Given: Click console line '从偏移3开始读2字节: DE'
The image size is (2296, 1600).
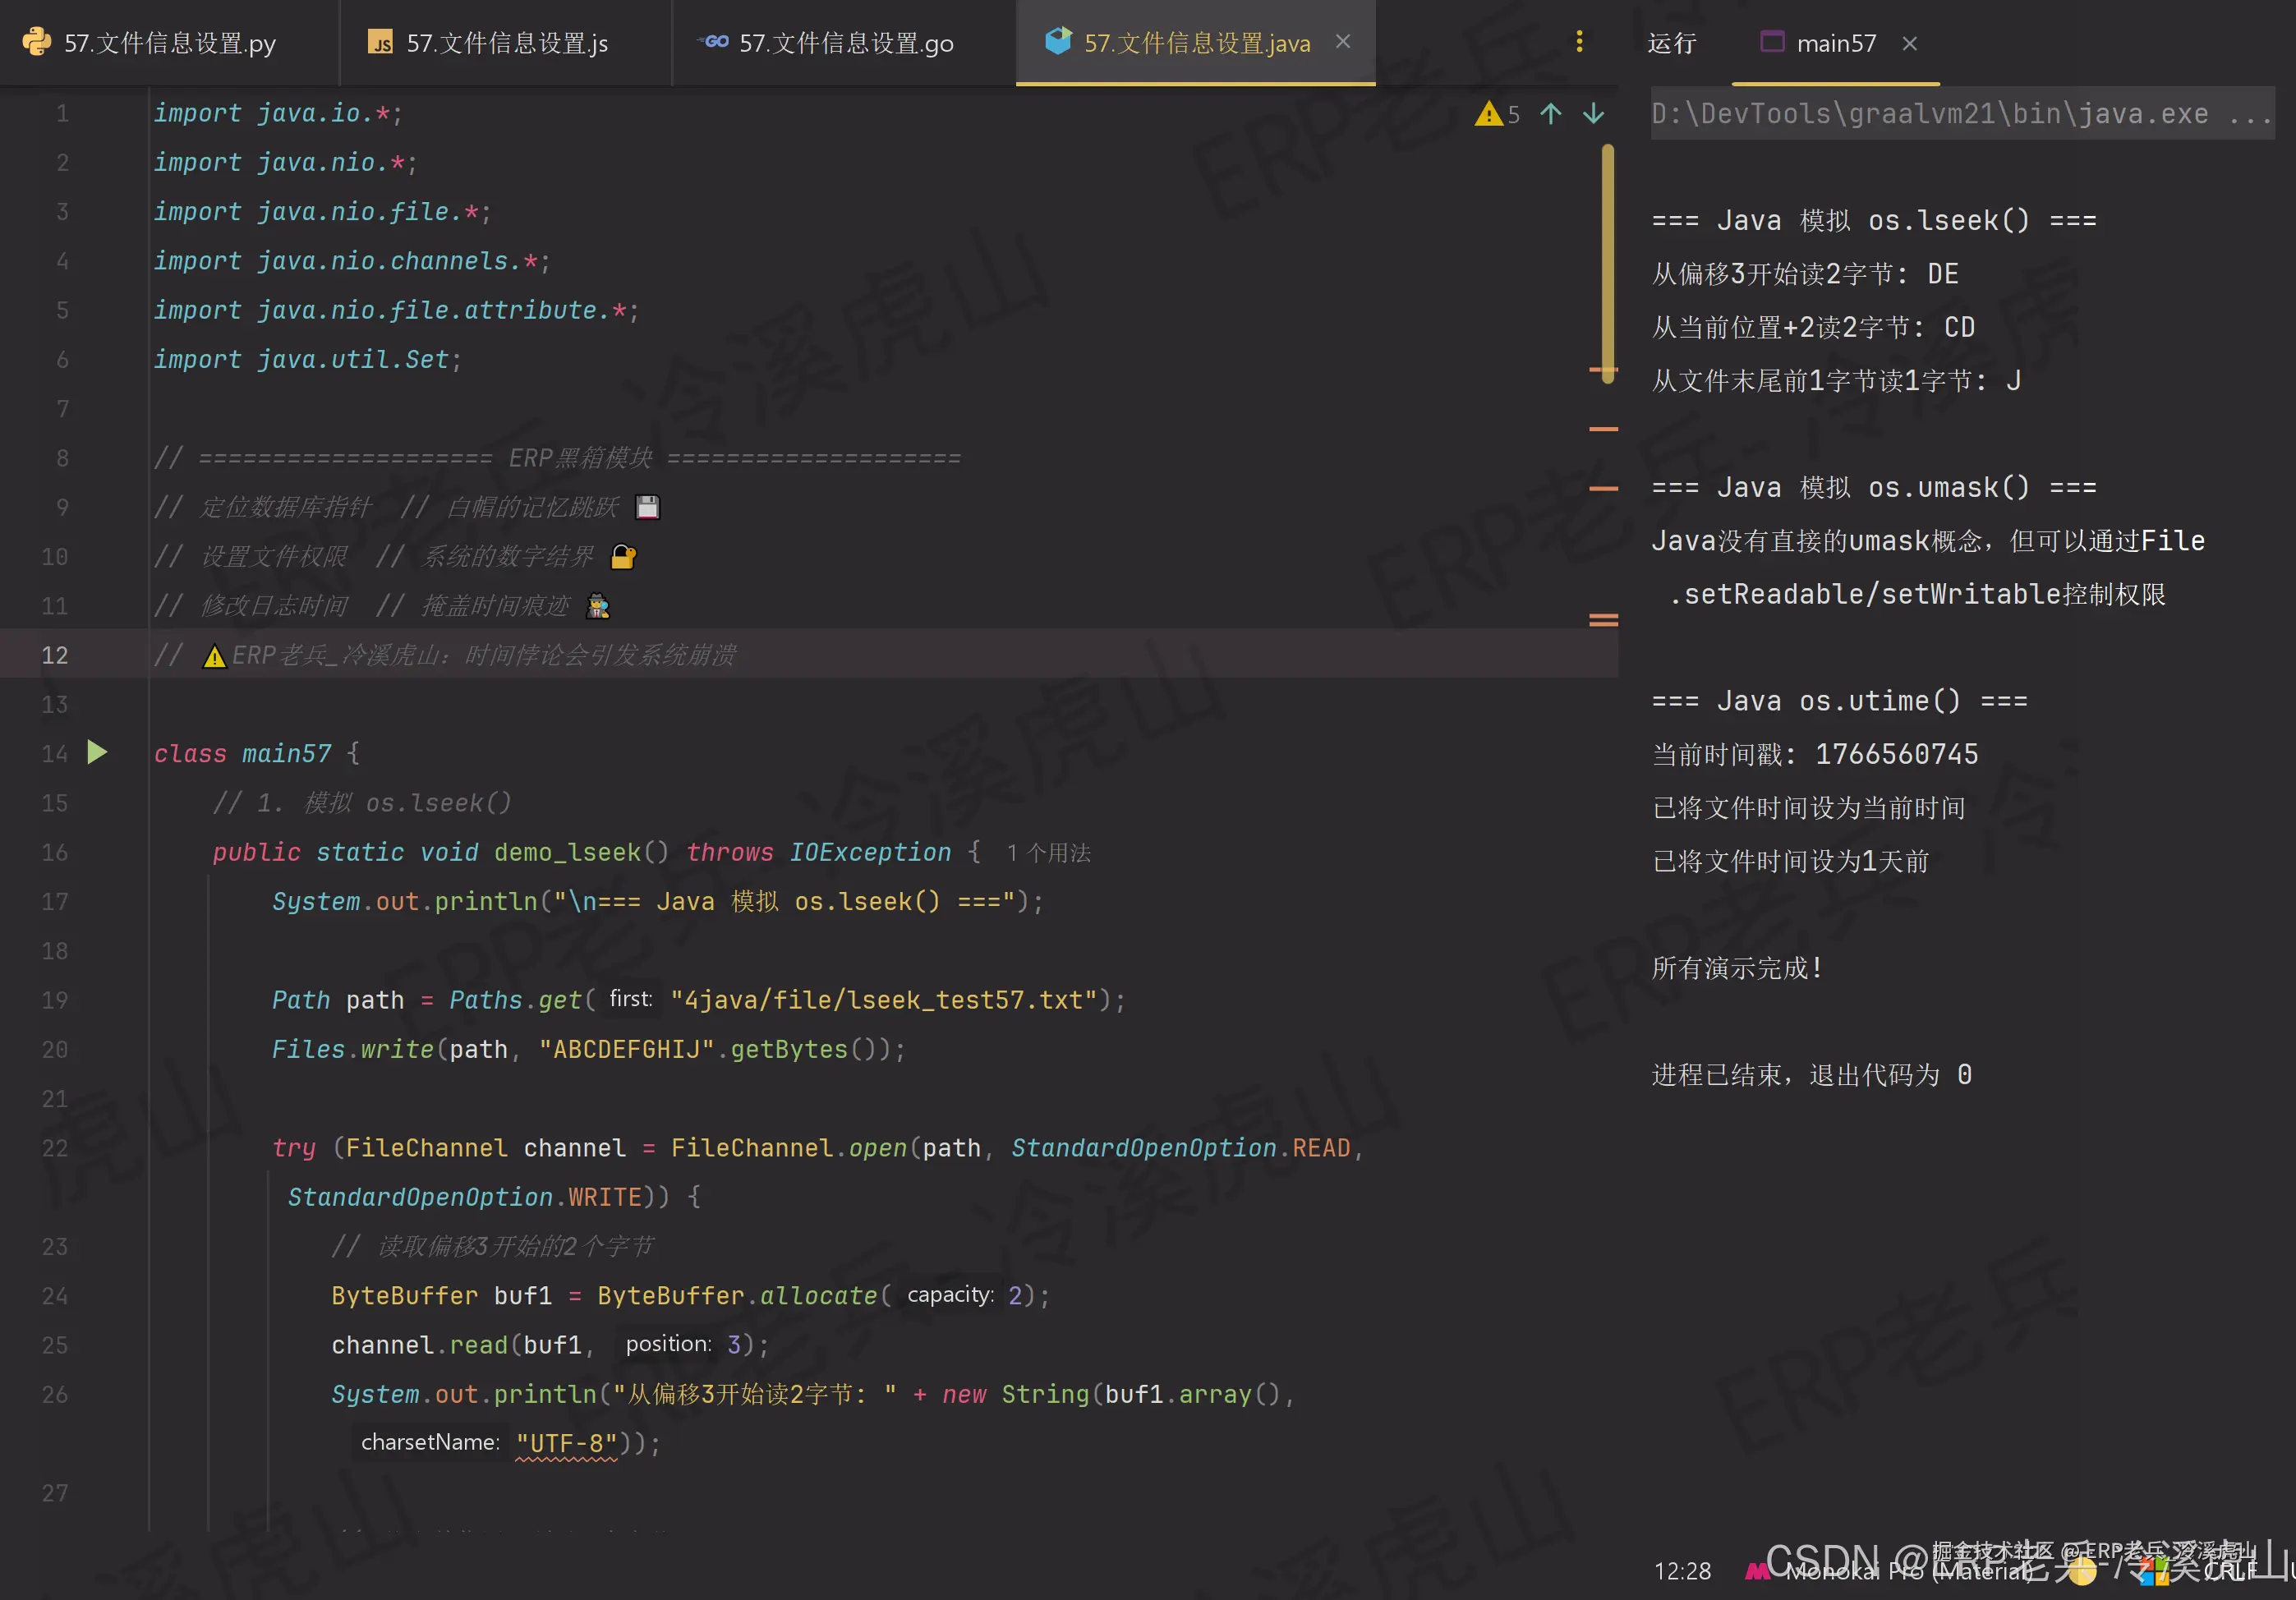Looking at the screenshot, I should pos(1805,274).
